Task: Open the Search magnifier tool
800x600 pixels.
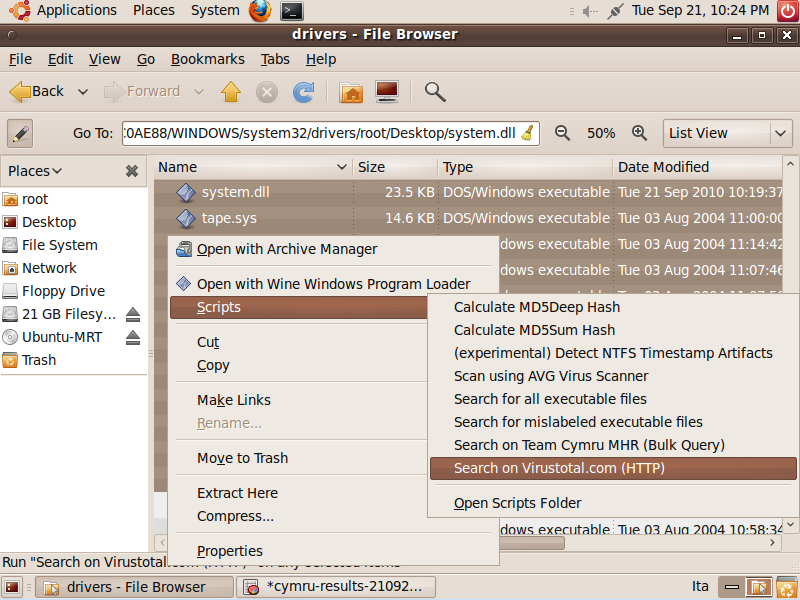Action: click(x=435, y=92)
